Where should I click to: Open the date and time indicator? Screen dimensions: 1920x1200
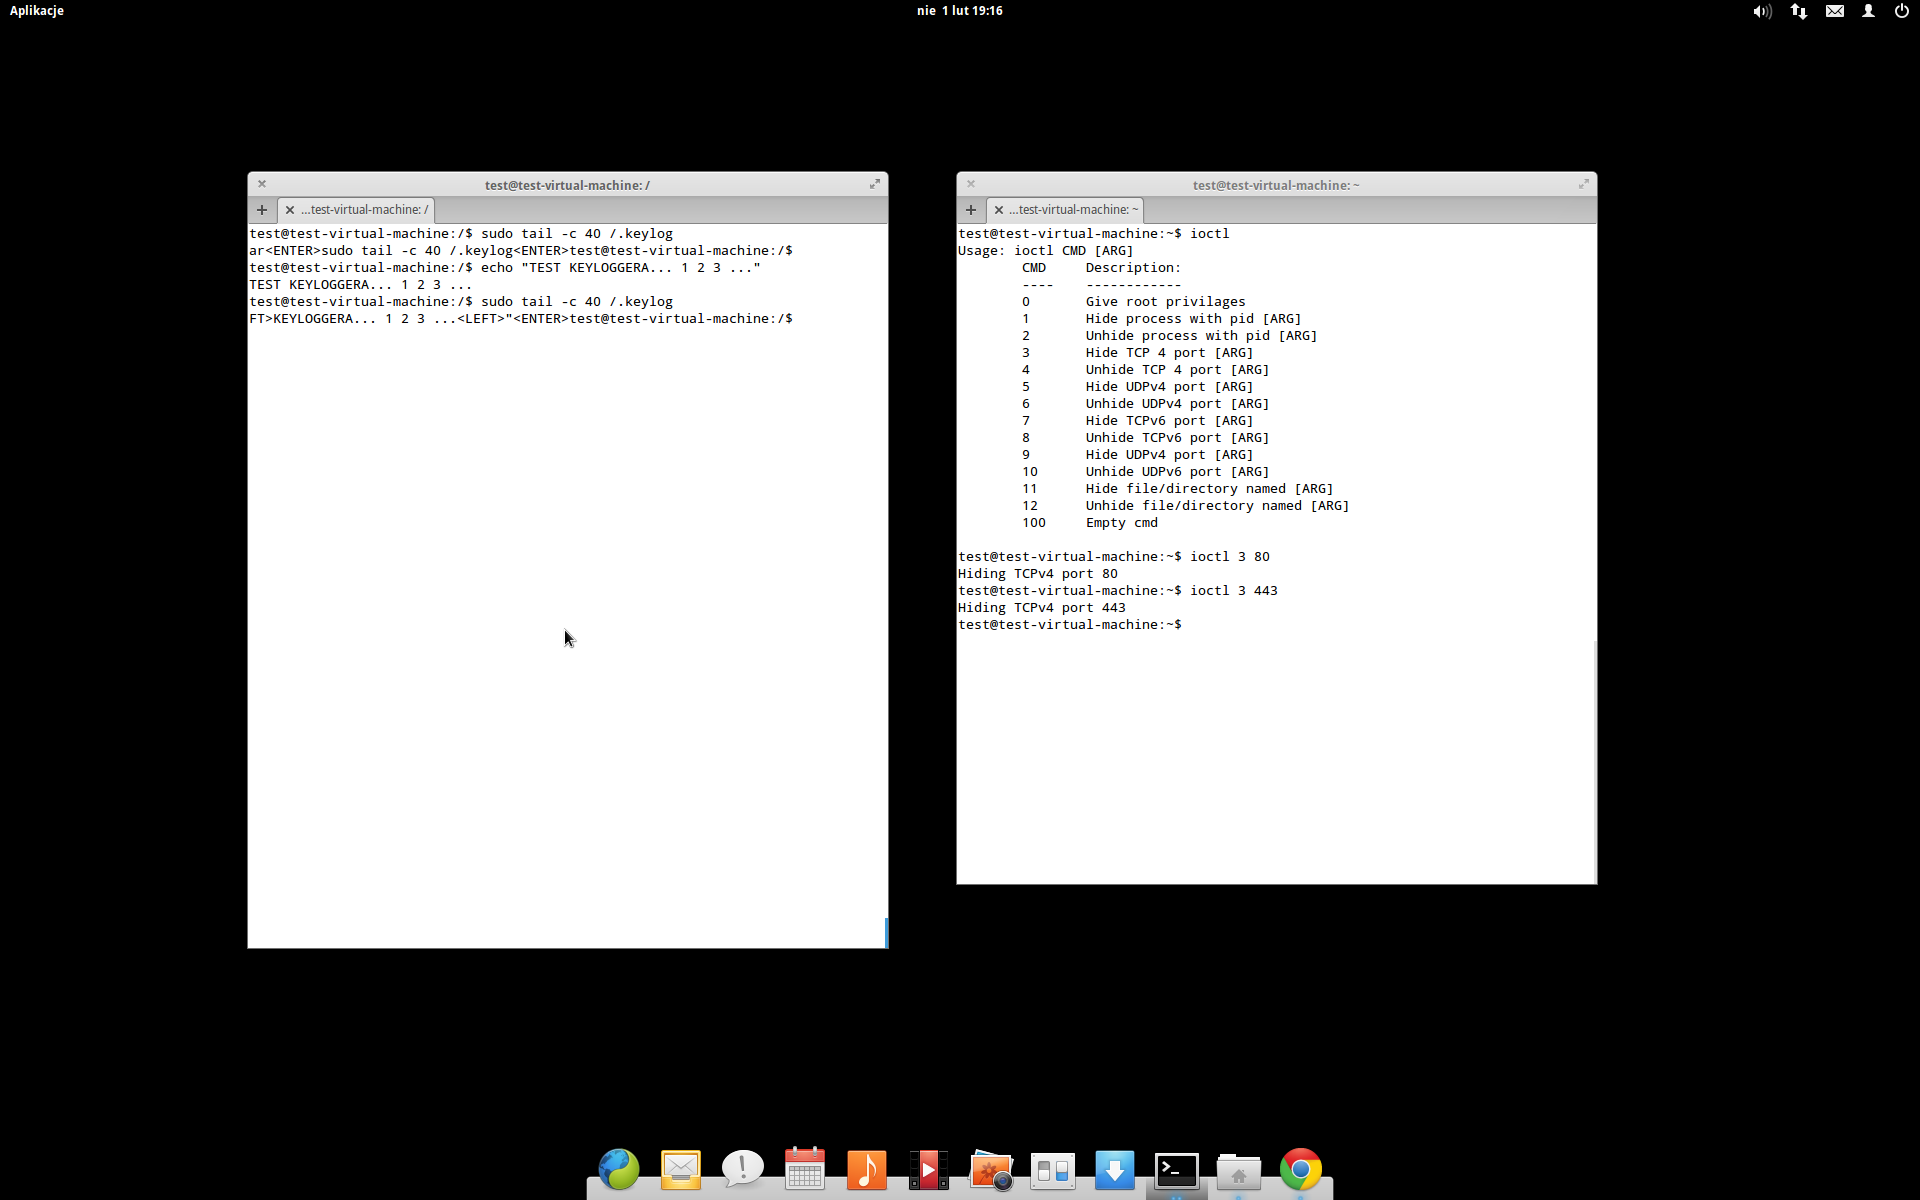[959, 11]
